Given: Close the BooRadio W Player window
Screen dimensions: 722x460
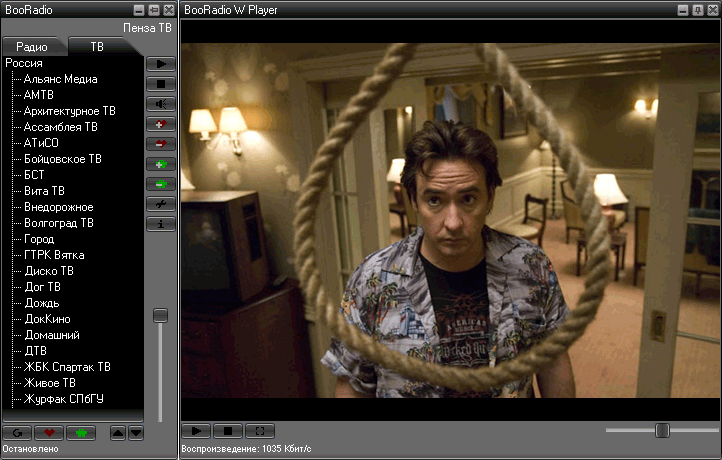Looking at the screenshot, I should pyautogui.click(x=713, y=10).
